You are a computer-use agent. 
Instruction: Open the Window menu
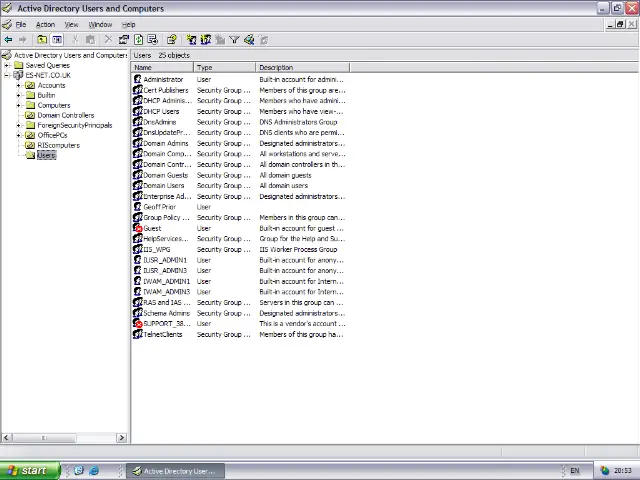100,24
